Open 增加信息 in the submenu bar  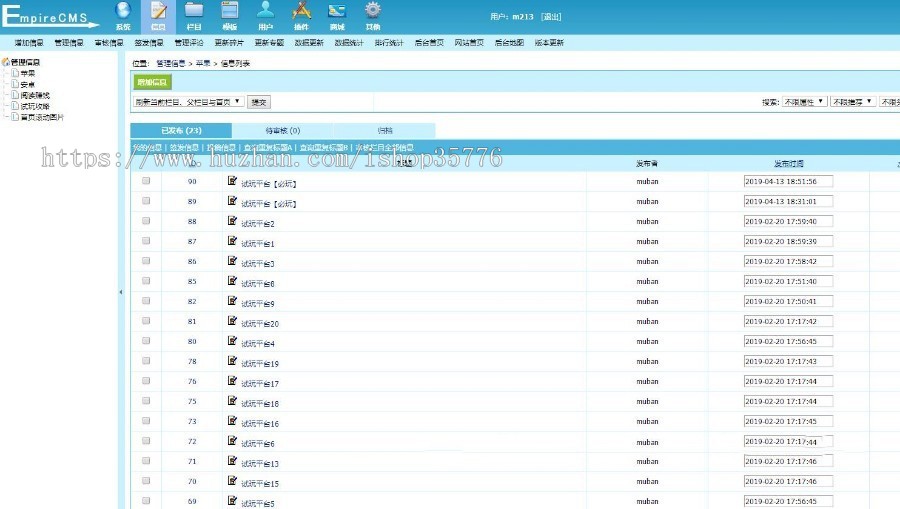[x=29, y=42]
